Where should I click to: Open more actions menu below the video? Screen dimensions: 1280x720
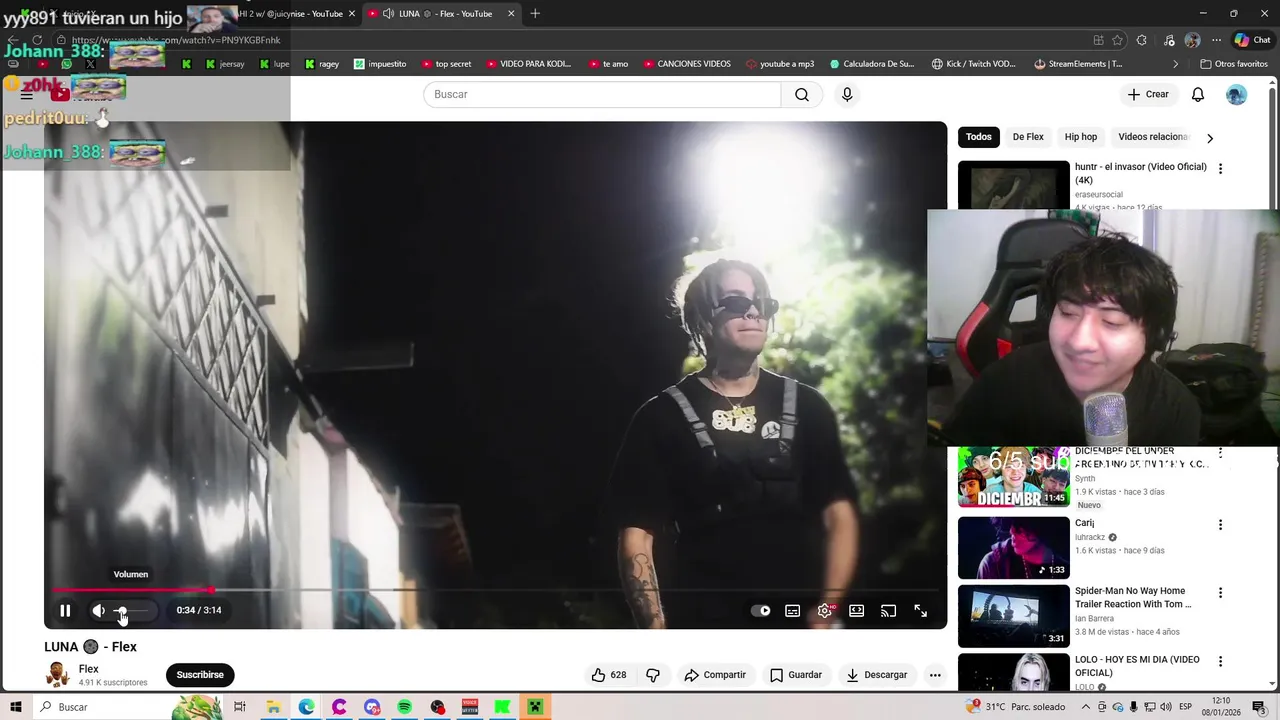(x=935, y=675)
